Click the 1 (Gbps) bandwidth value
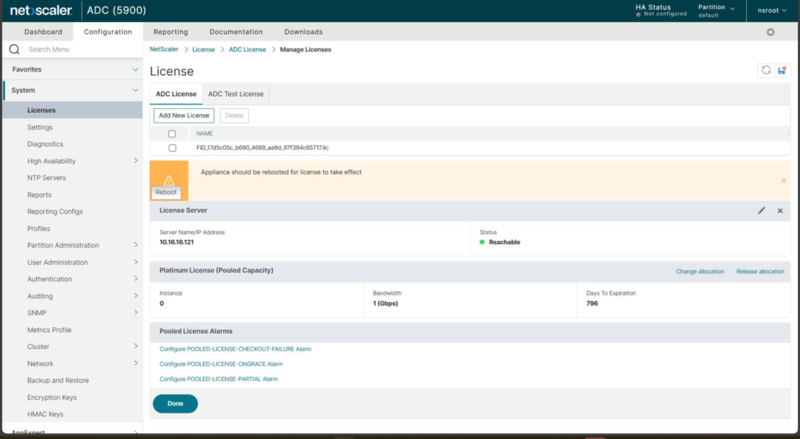Viewport: 800px width, 439px height. [x=385, y=303]
